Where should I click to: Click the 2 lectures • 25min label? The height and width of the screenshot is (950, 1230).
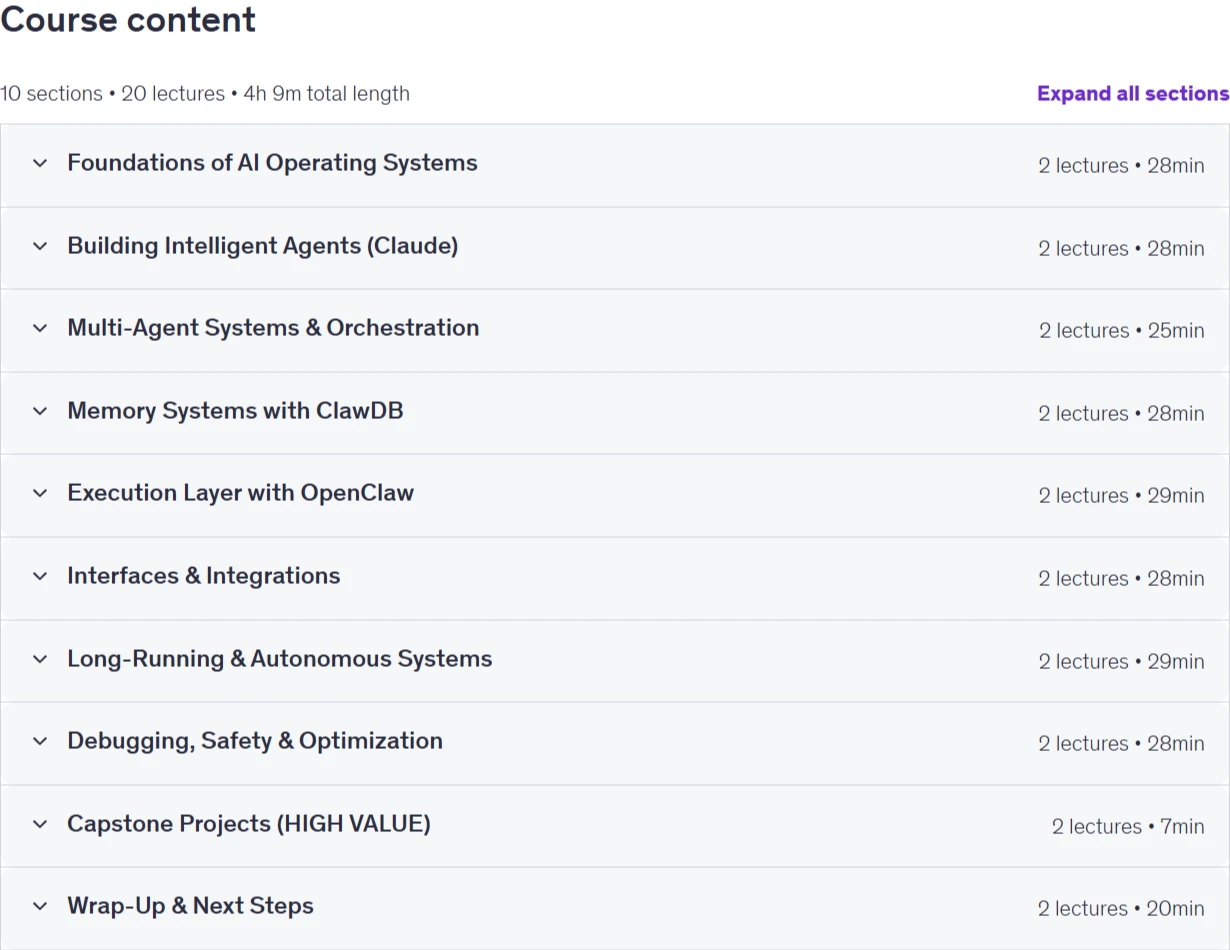click(1122, 331)
